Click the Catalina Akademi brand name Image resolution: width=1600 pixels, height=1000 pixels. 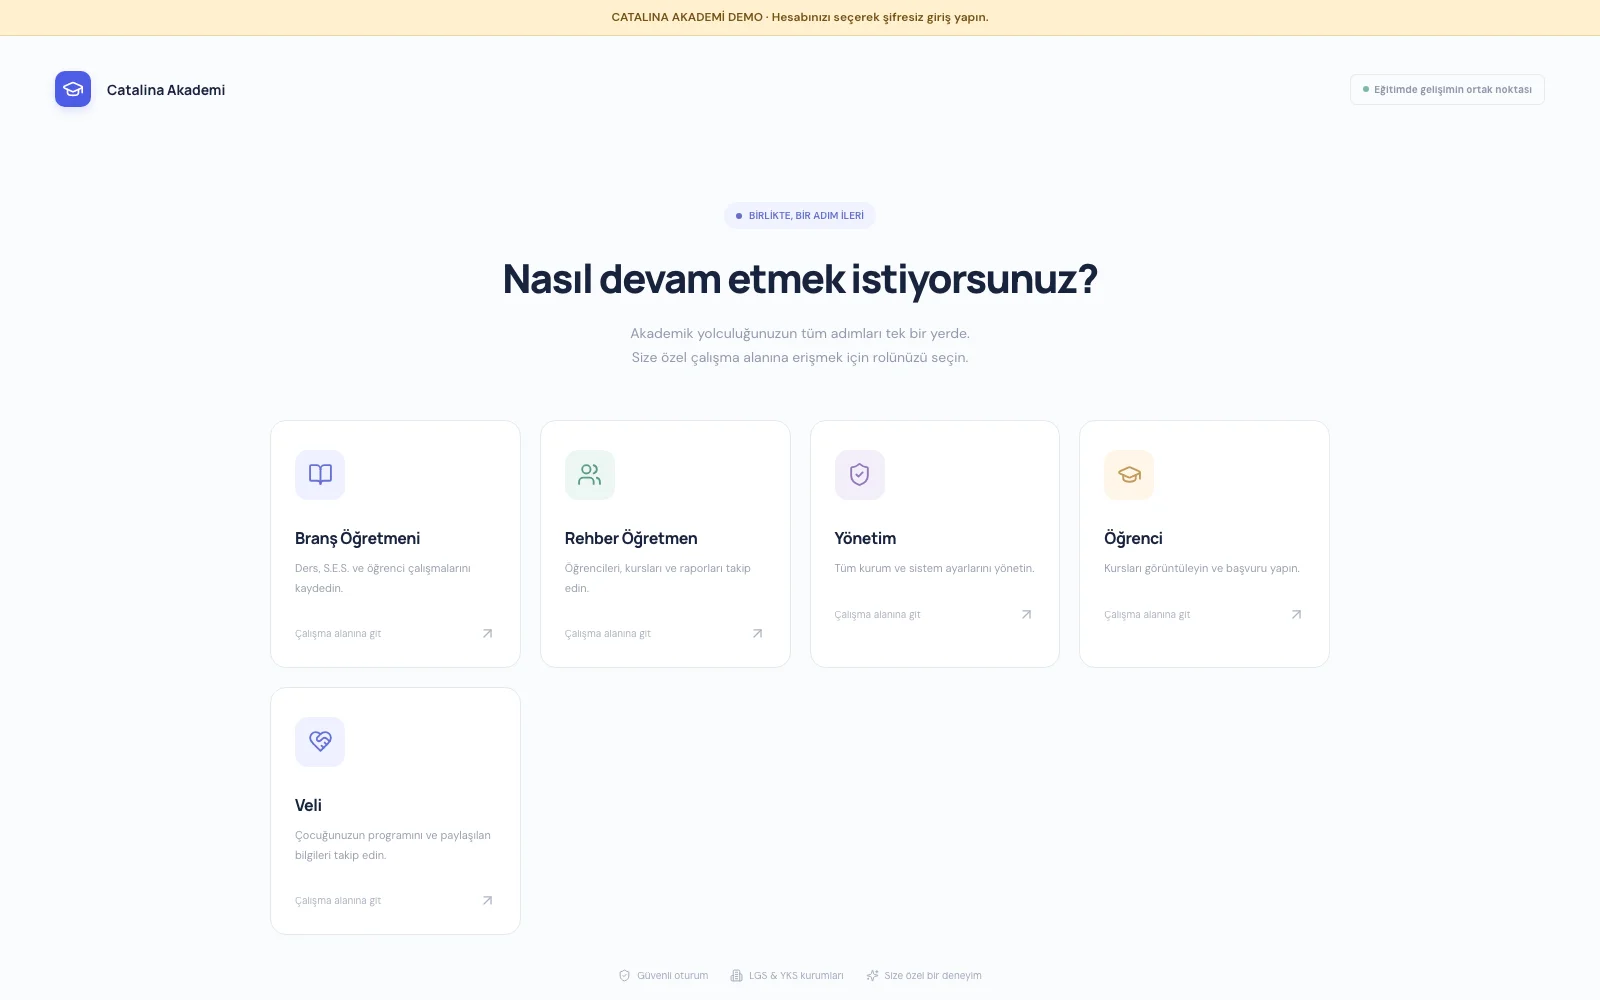click(x=166, y=90)
